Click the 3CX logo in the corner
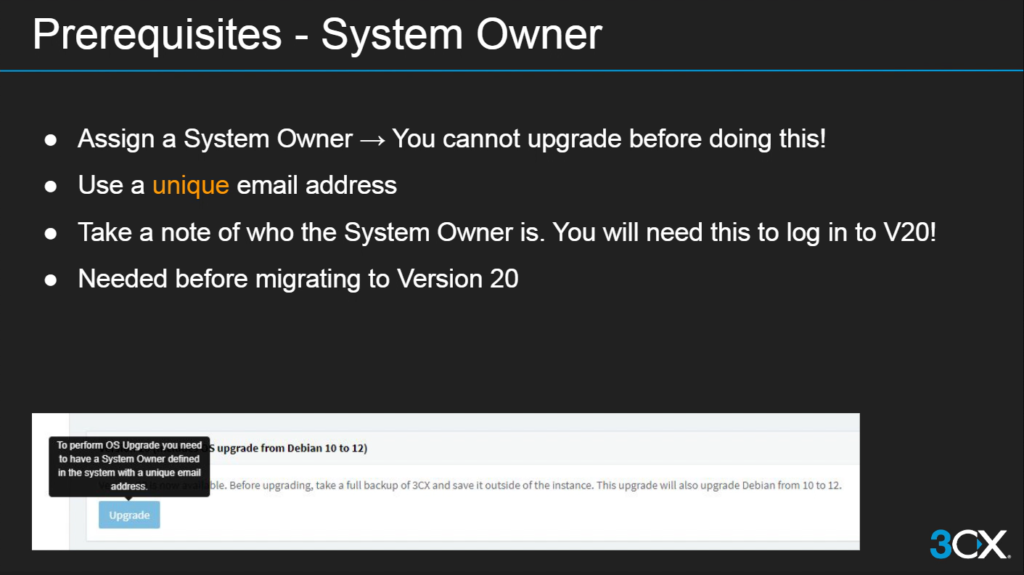Screen dimensions: 1024x575 (x=969, y=544)
